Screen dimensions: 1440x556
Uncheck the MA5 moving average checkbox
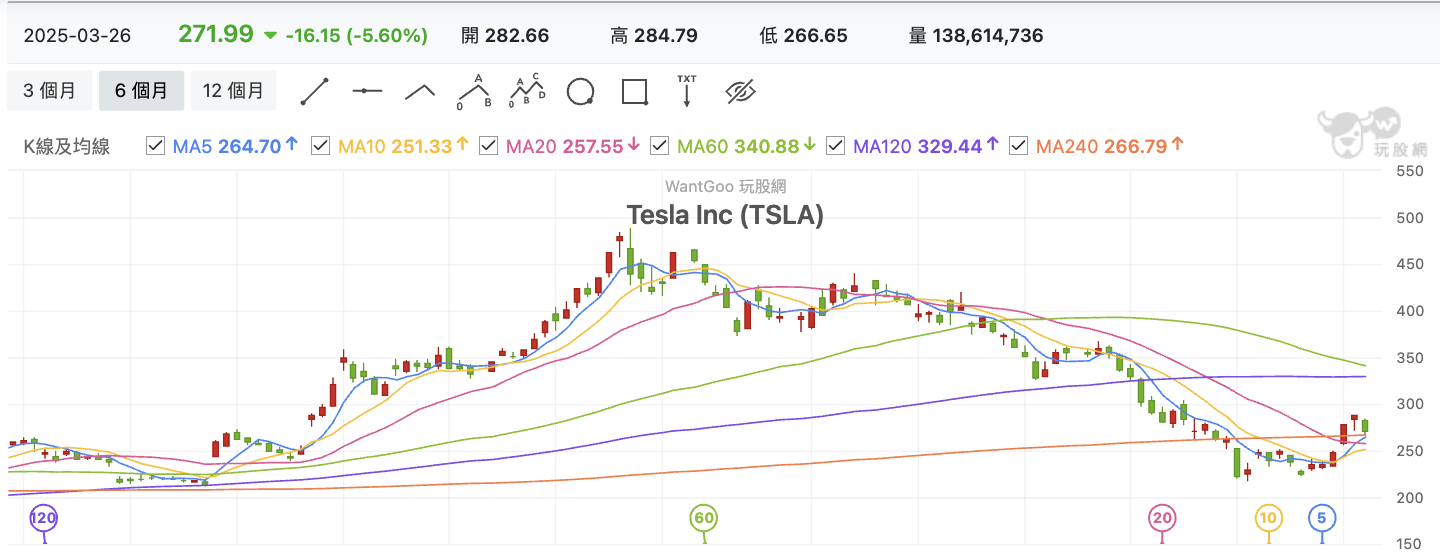[155, 146]
